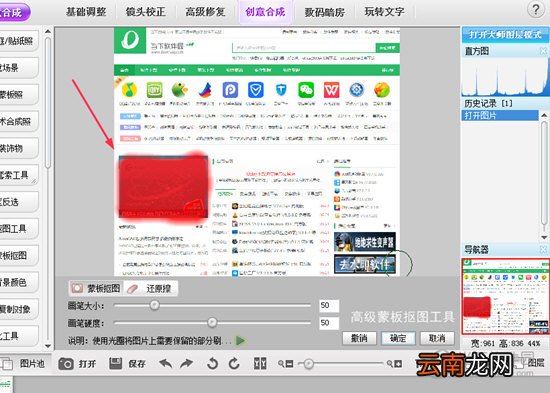Zoom in with the magnifier plus icon
This screenshot has width=550, height=393.
click(x=394, y=364)
